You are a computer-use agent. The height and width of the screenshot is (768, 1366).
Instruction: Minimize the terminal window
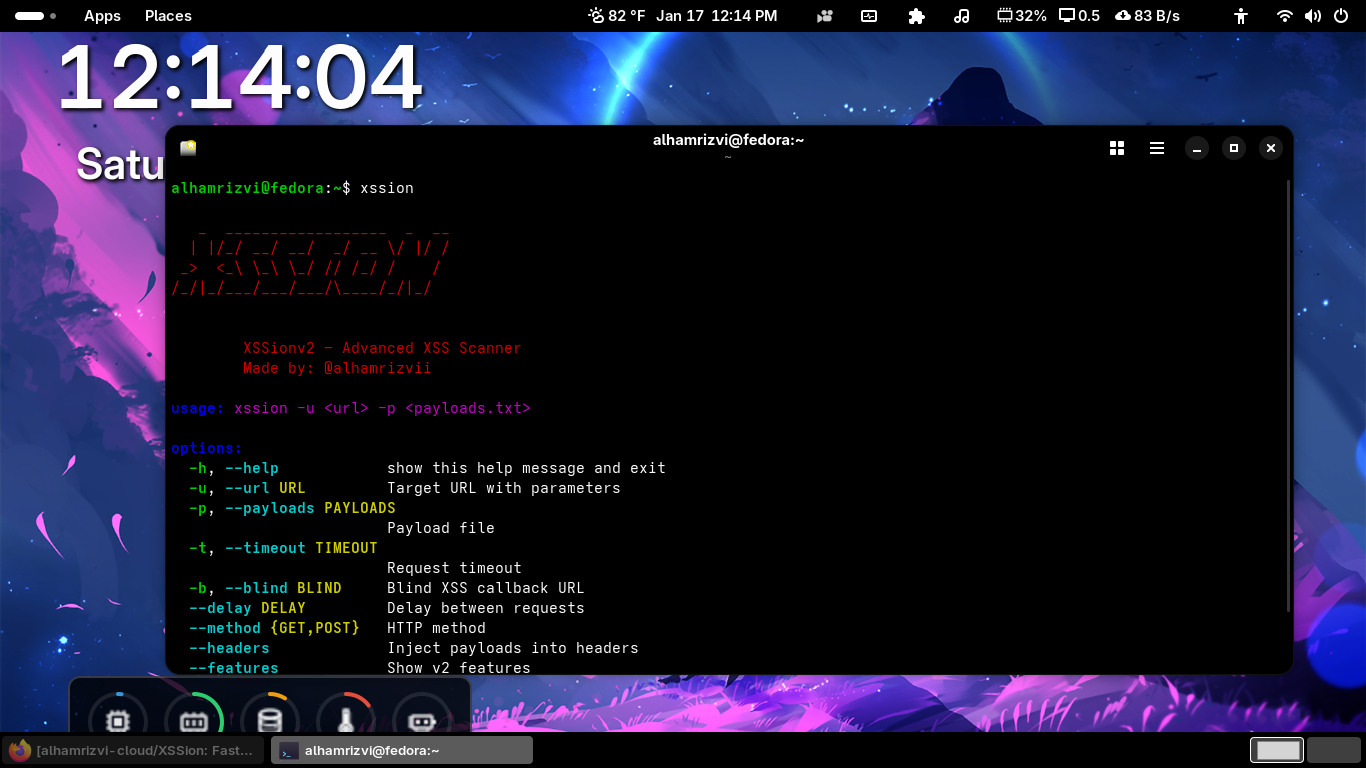point(1197,148)
